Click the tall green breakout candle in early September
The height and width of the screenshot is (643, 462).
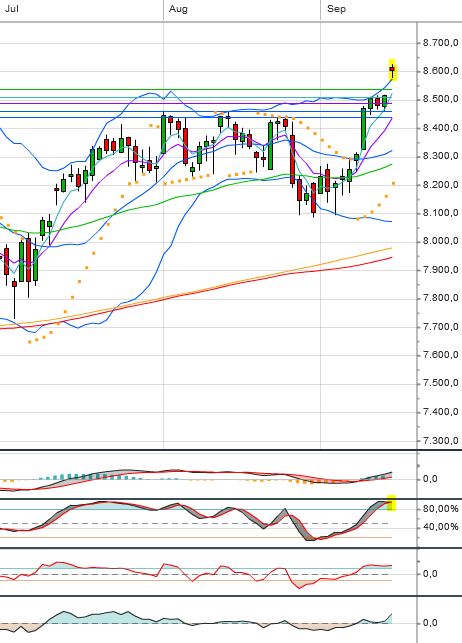pyautogui.click(x=363, y=128)
